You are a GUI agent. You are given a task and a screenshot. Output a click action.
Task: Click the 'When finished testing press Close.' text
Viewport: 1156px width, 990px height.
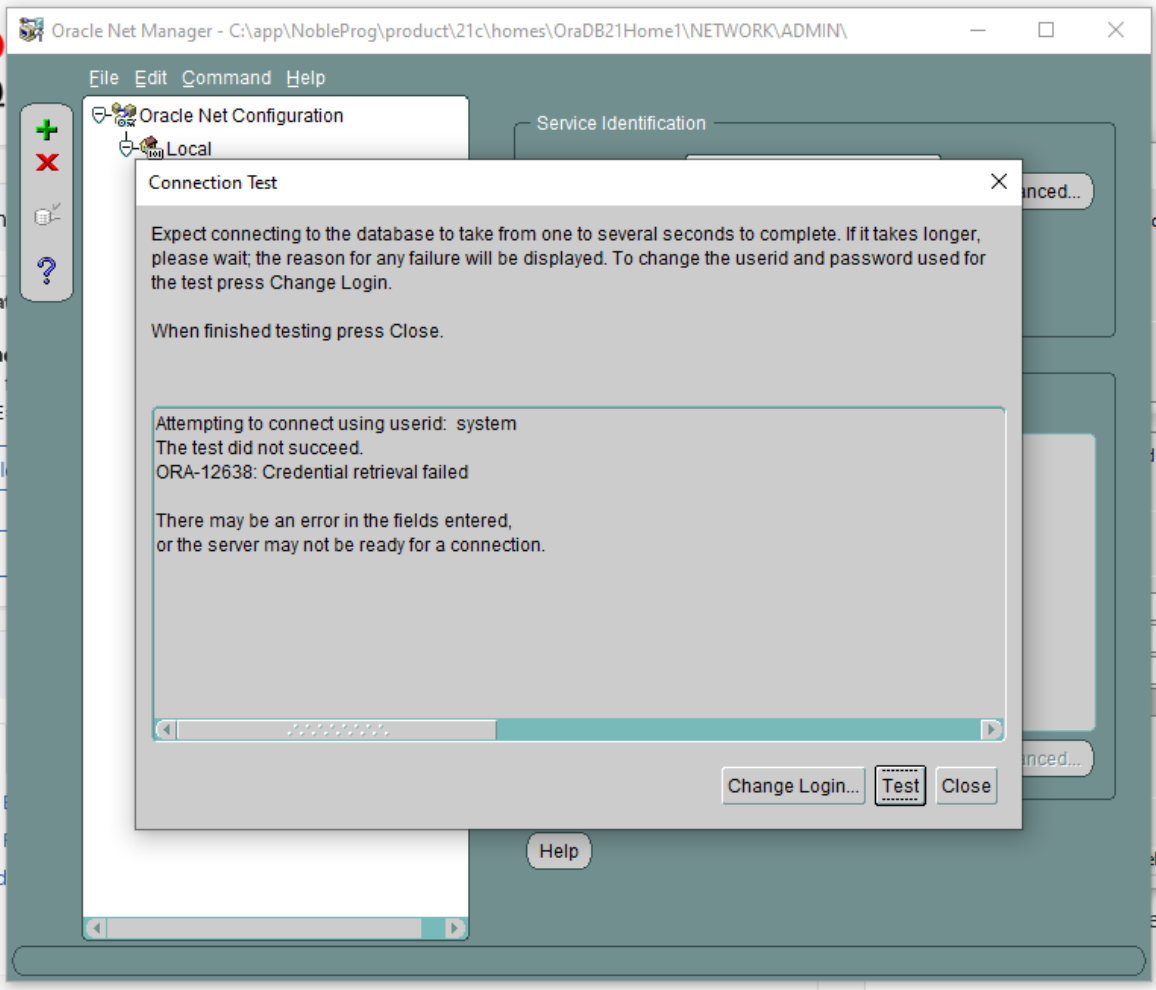[x=297, y=331]
